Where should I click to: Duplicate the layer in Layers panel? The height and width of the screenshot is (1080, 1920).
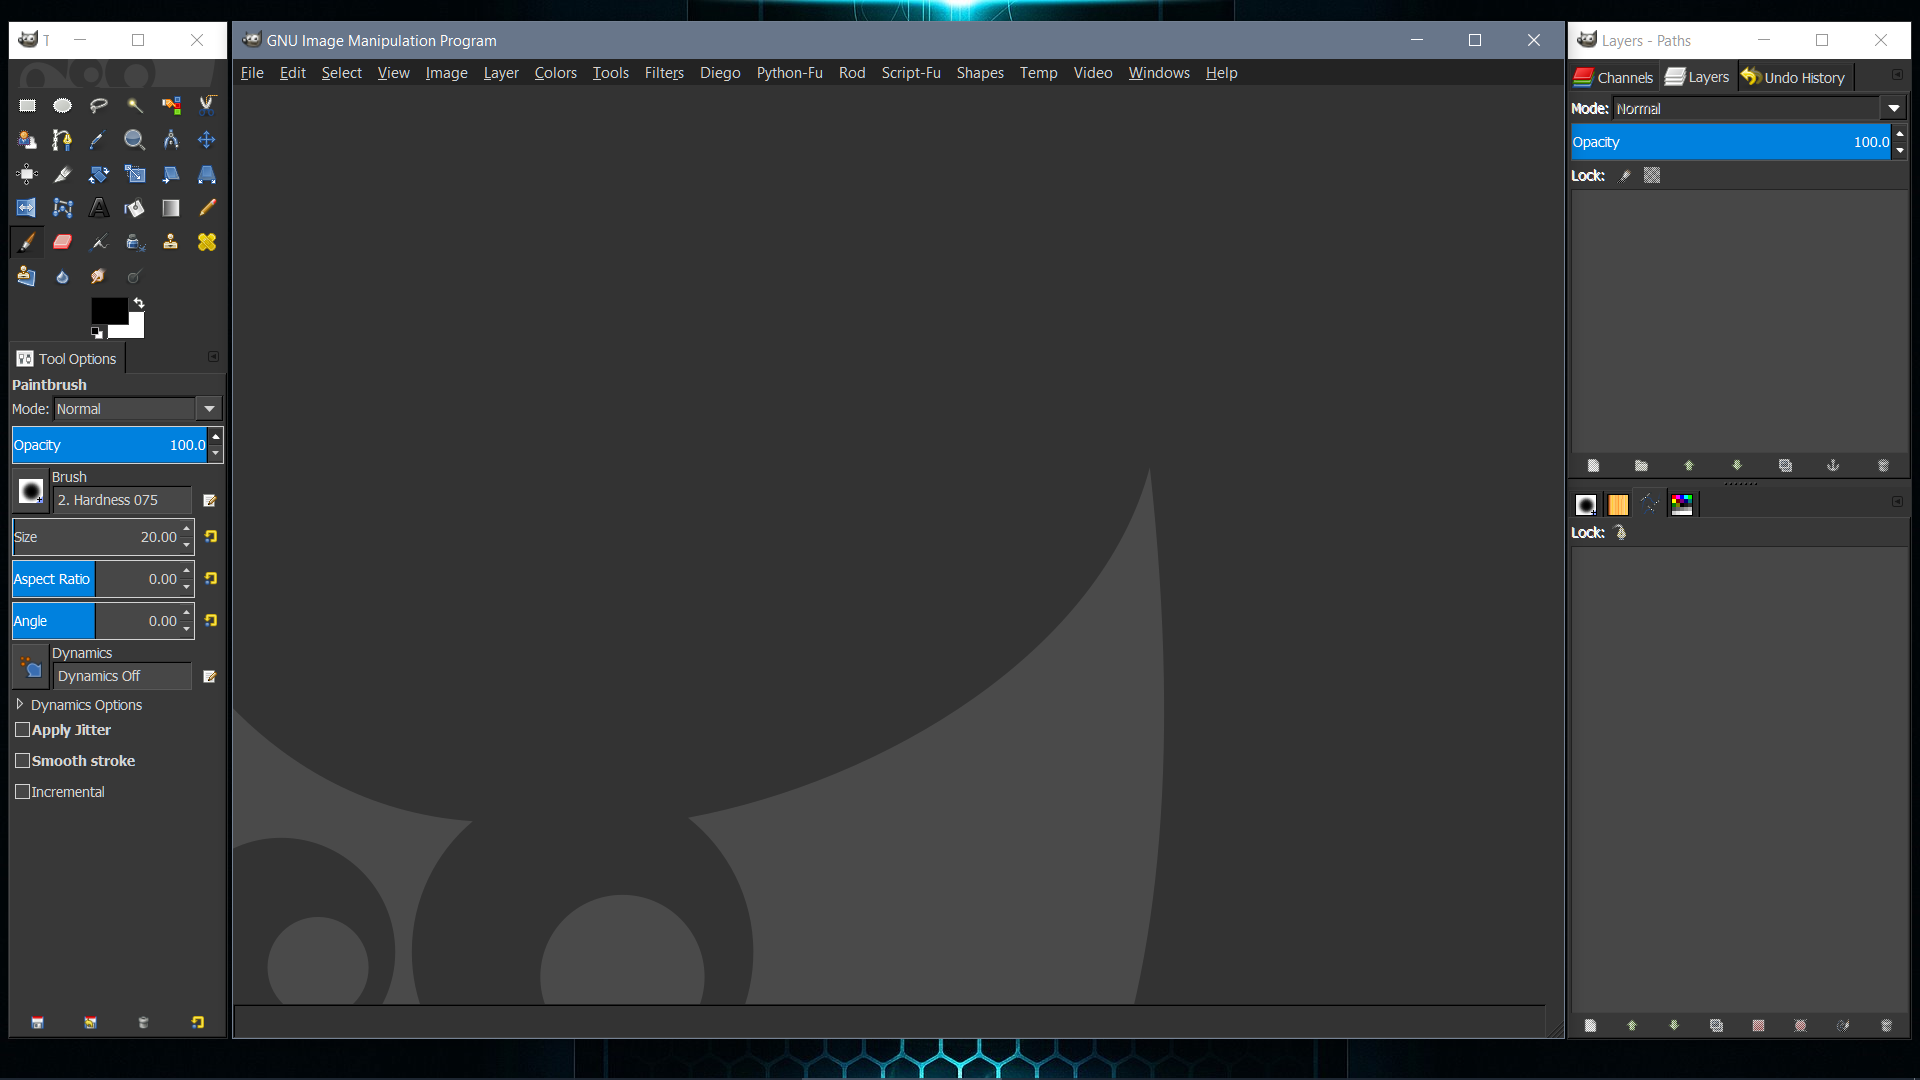tap(1785, 465)
